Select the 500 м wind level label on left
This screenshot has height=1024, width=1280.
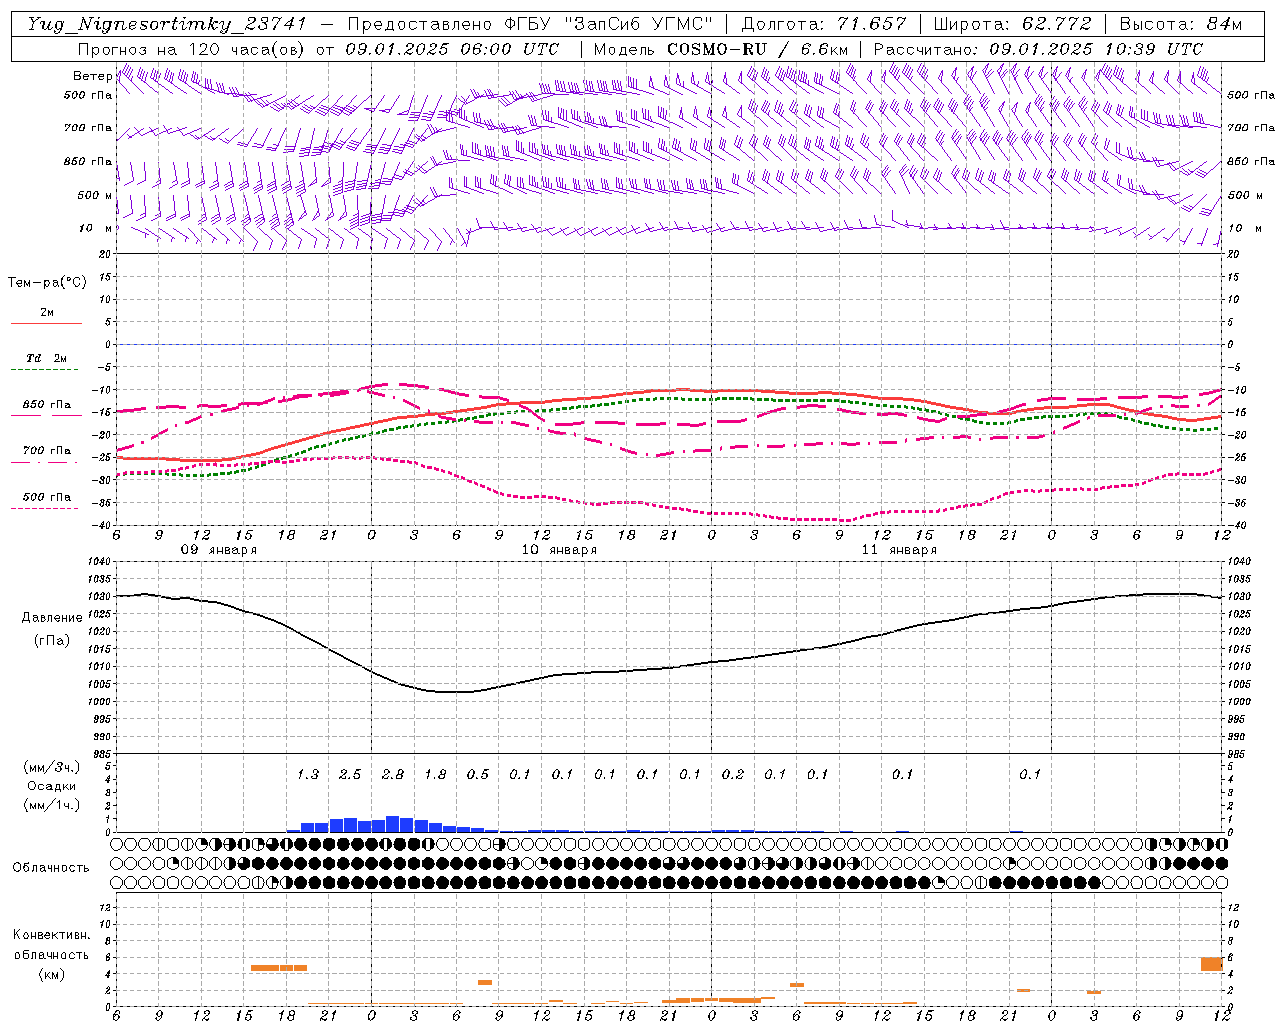[95, 195]
